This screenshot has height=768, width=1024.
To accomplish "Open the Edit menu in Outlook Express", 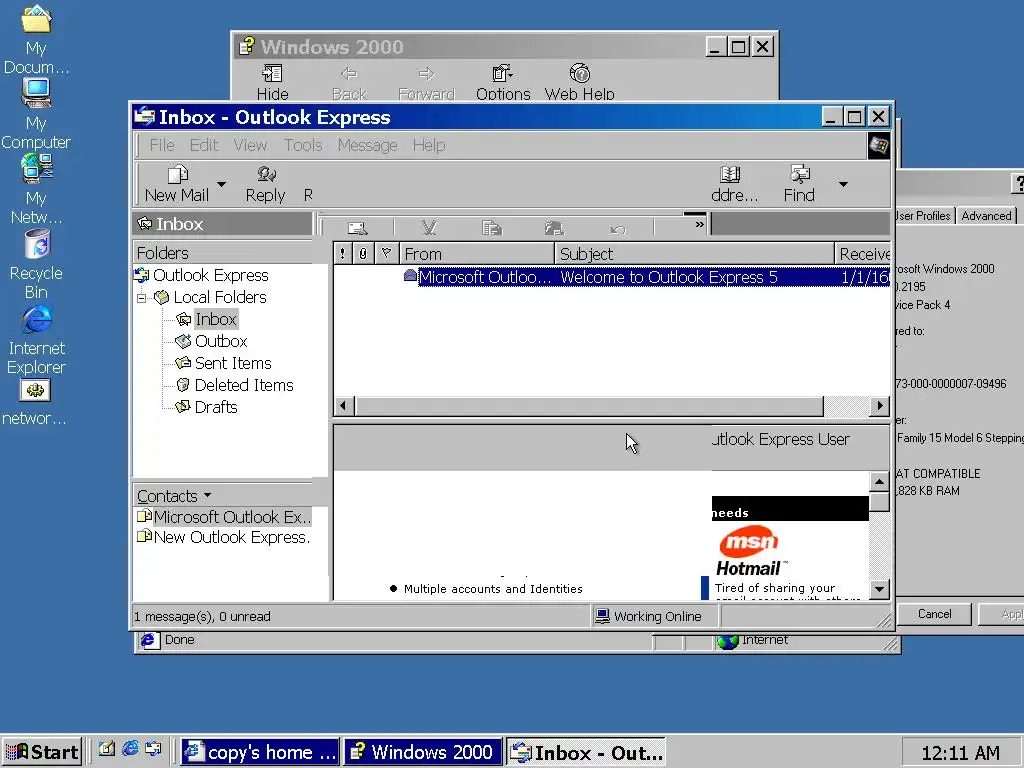I will [x=204, y=145].
